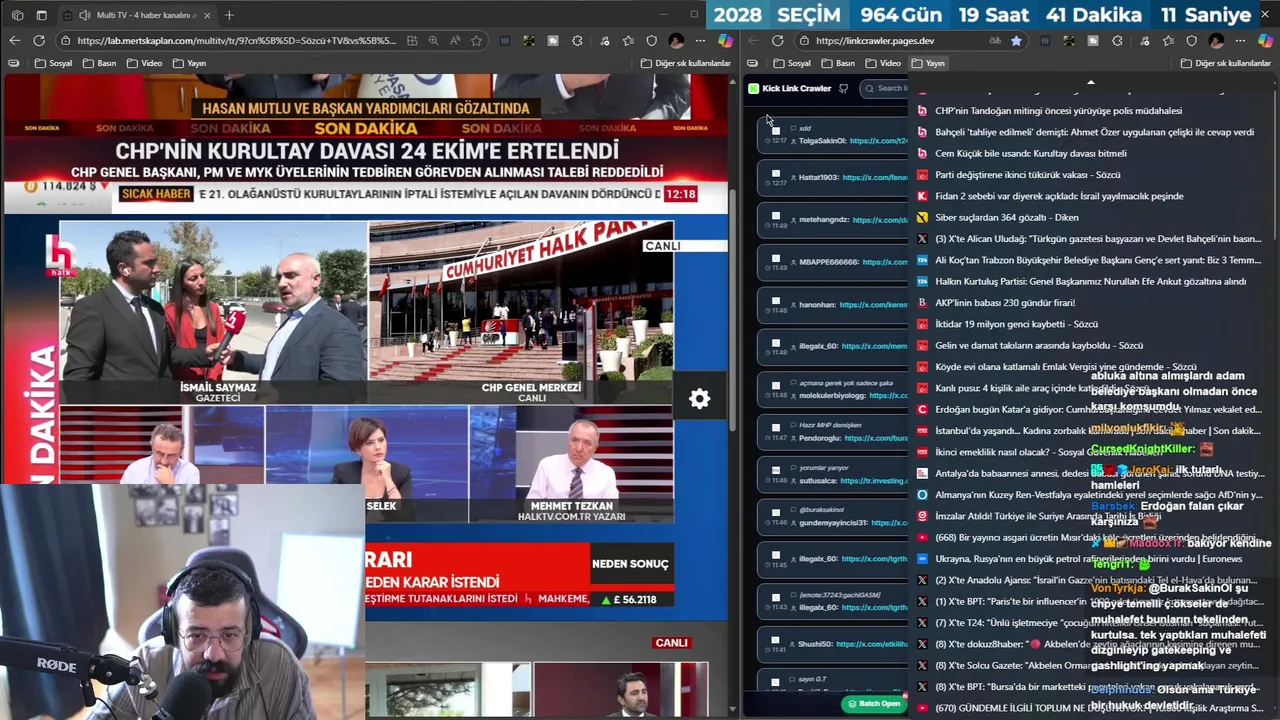Open Extensions puzzle icon in left browser
The width and height of the screenshot is (1280, 720).
pyautogui.click(x=577, y=41)
